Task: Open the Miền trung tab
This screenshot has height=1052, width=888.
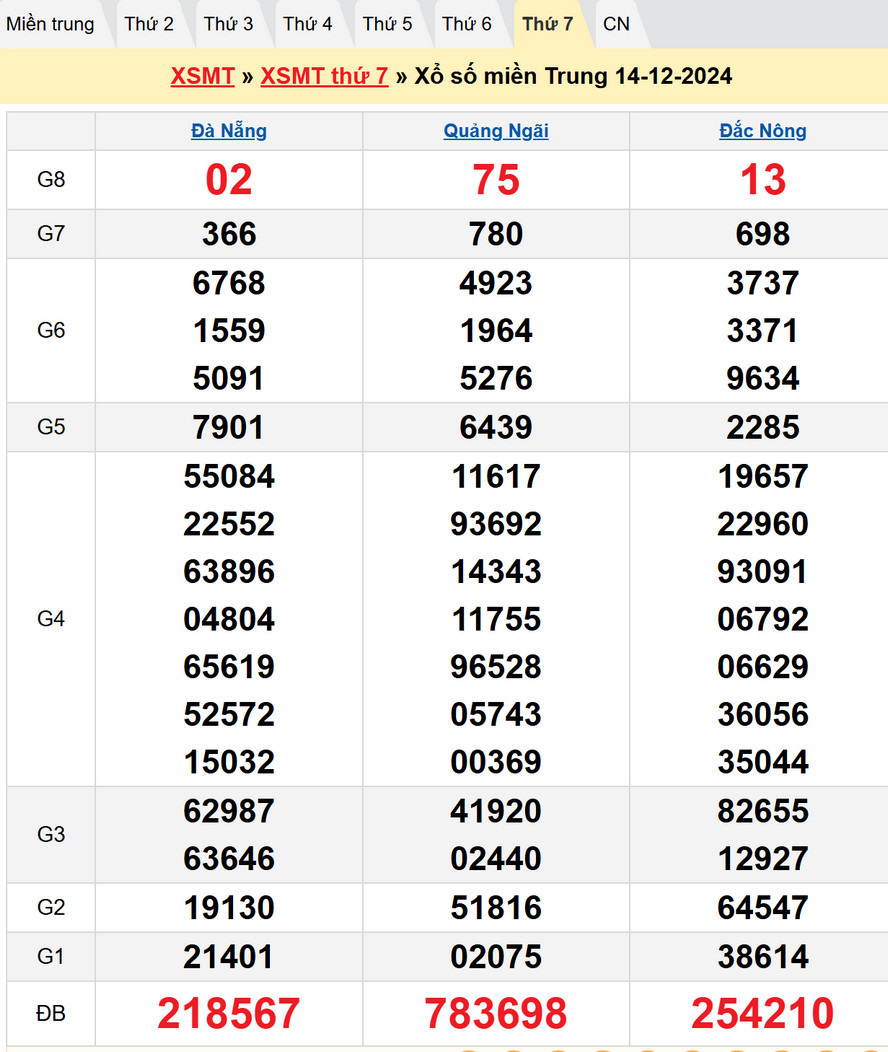Action: point(50,24)
